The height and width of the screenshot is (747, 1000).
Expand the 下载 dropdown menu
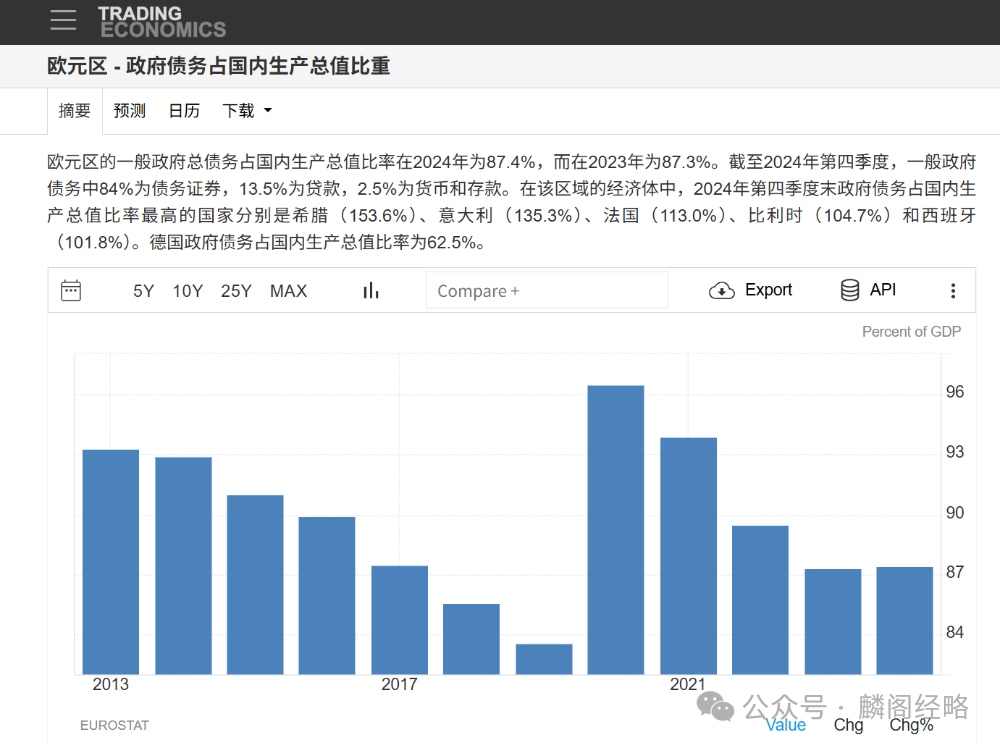point(246,111)
